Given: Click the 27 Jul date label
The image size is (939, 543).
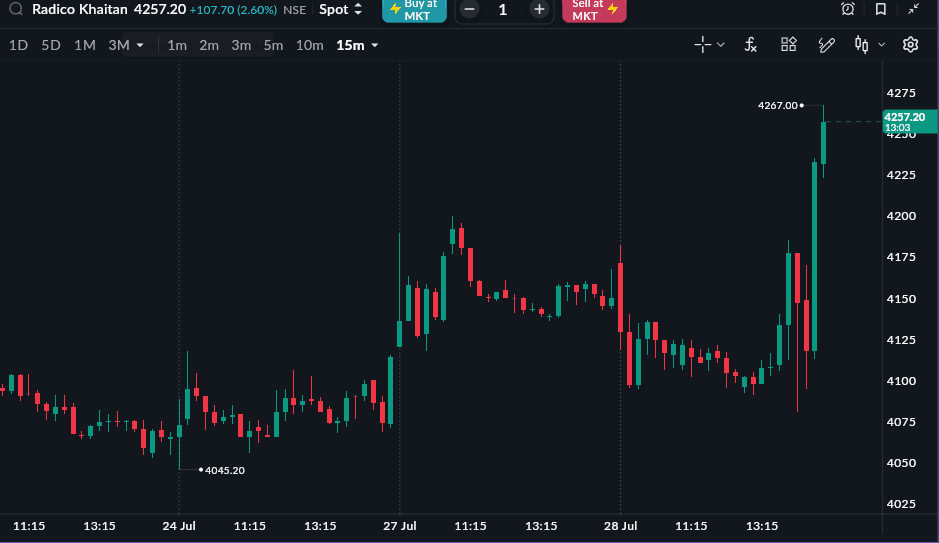Looking at the screenshot, I should 399,526.
